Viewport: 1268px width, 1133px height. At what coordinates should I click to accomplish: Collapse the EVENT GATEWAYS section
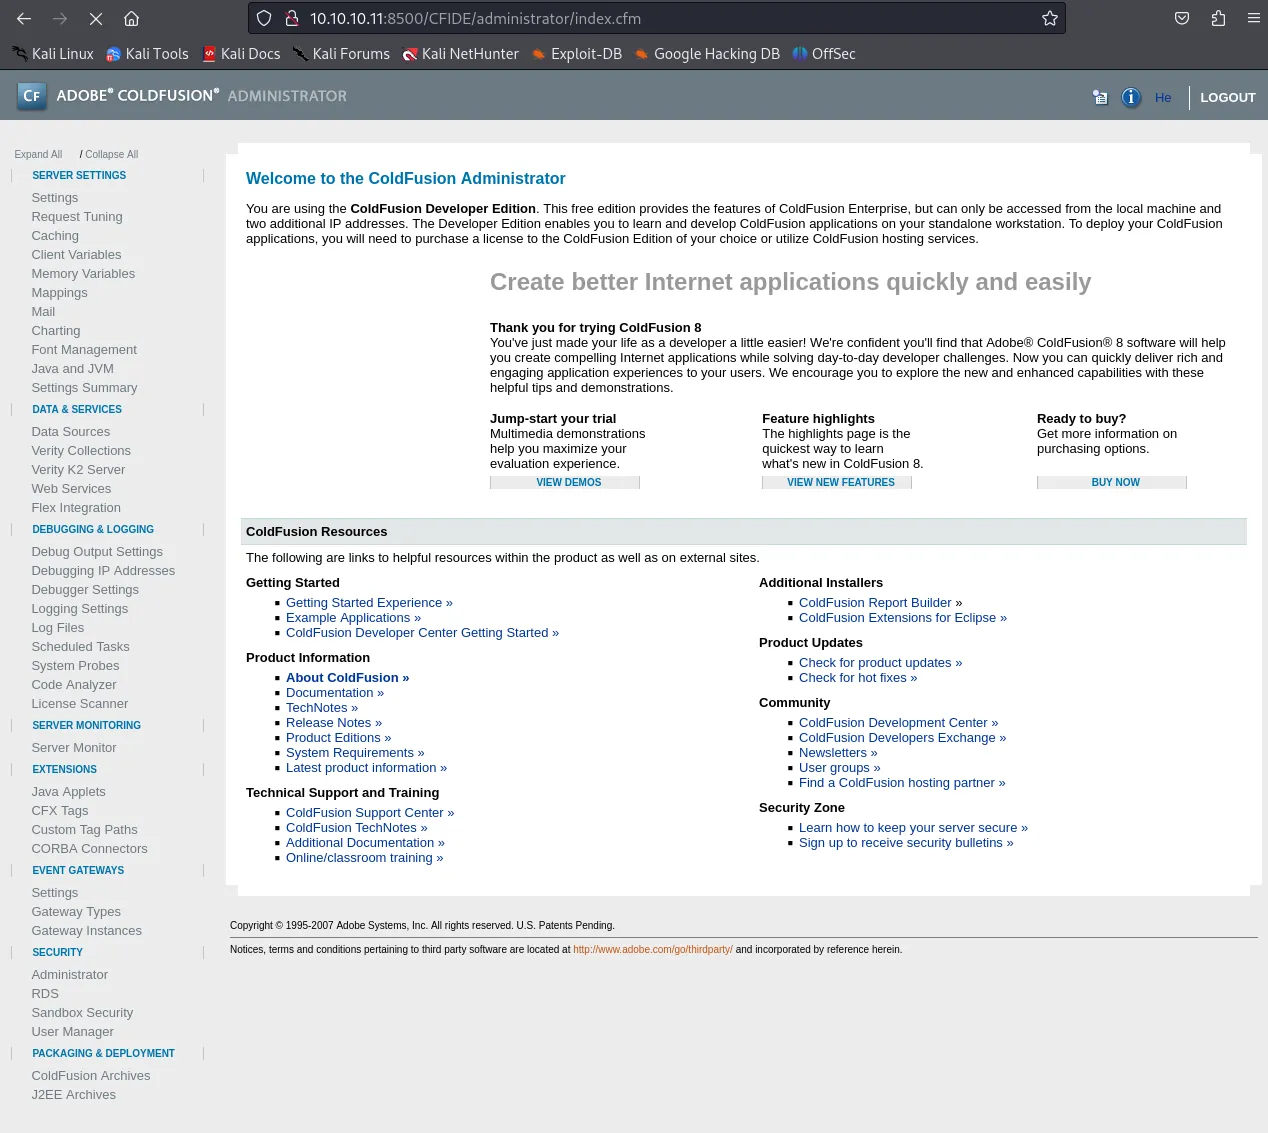point(78,870)
